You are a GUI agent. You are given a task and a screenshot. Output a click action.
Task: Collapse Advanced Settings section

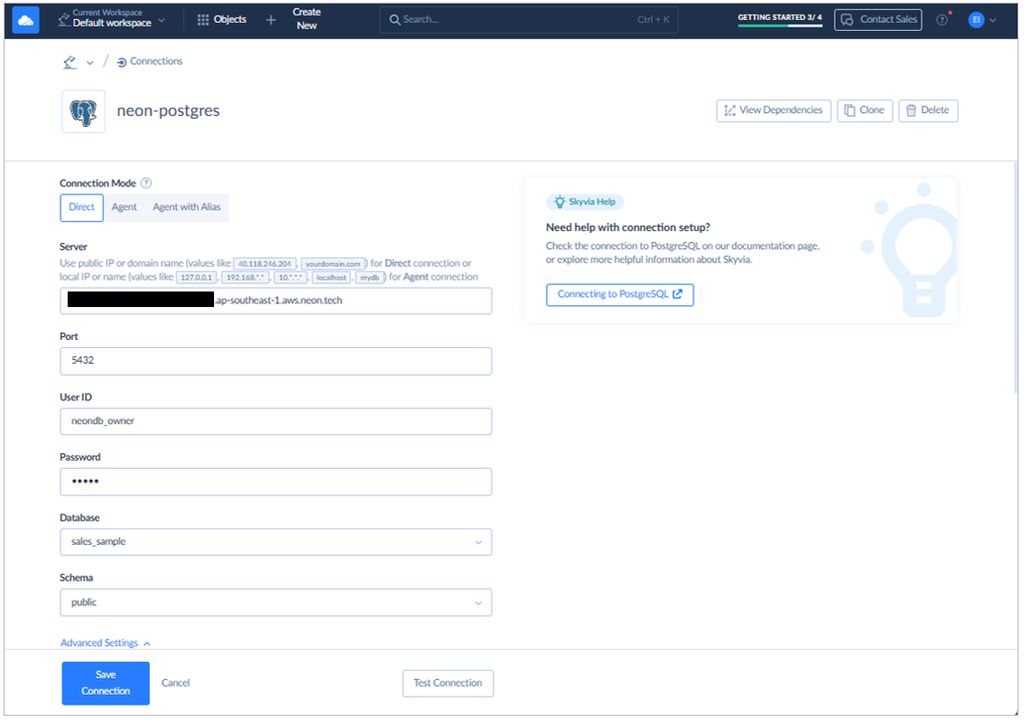[105, 643]
